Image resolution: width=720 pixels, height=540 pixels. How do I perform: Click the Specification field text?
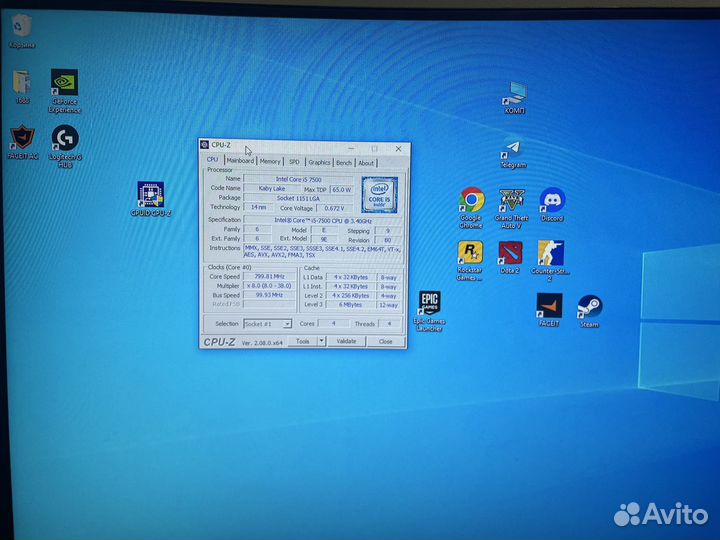(323, 220)
